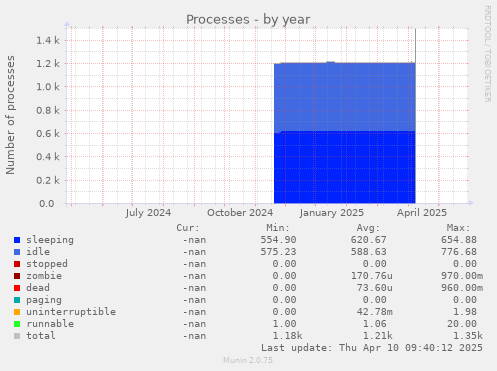Click dead average value 73.60u

[x=375, y=288]
